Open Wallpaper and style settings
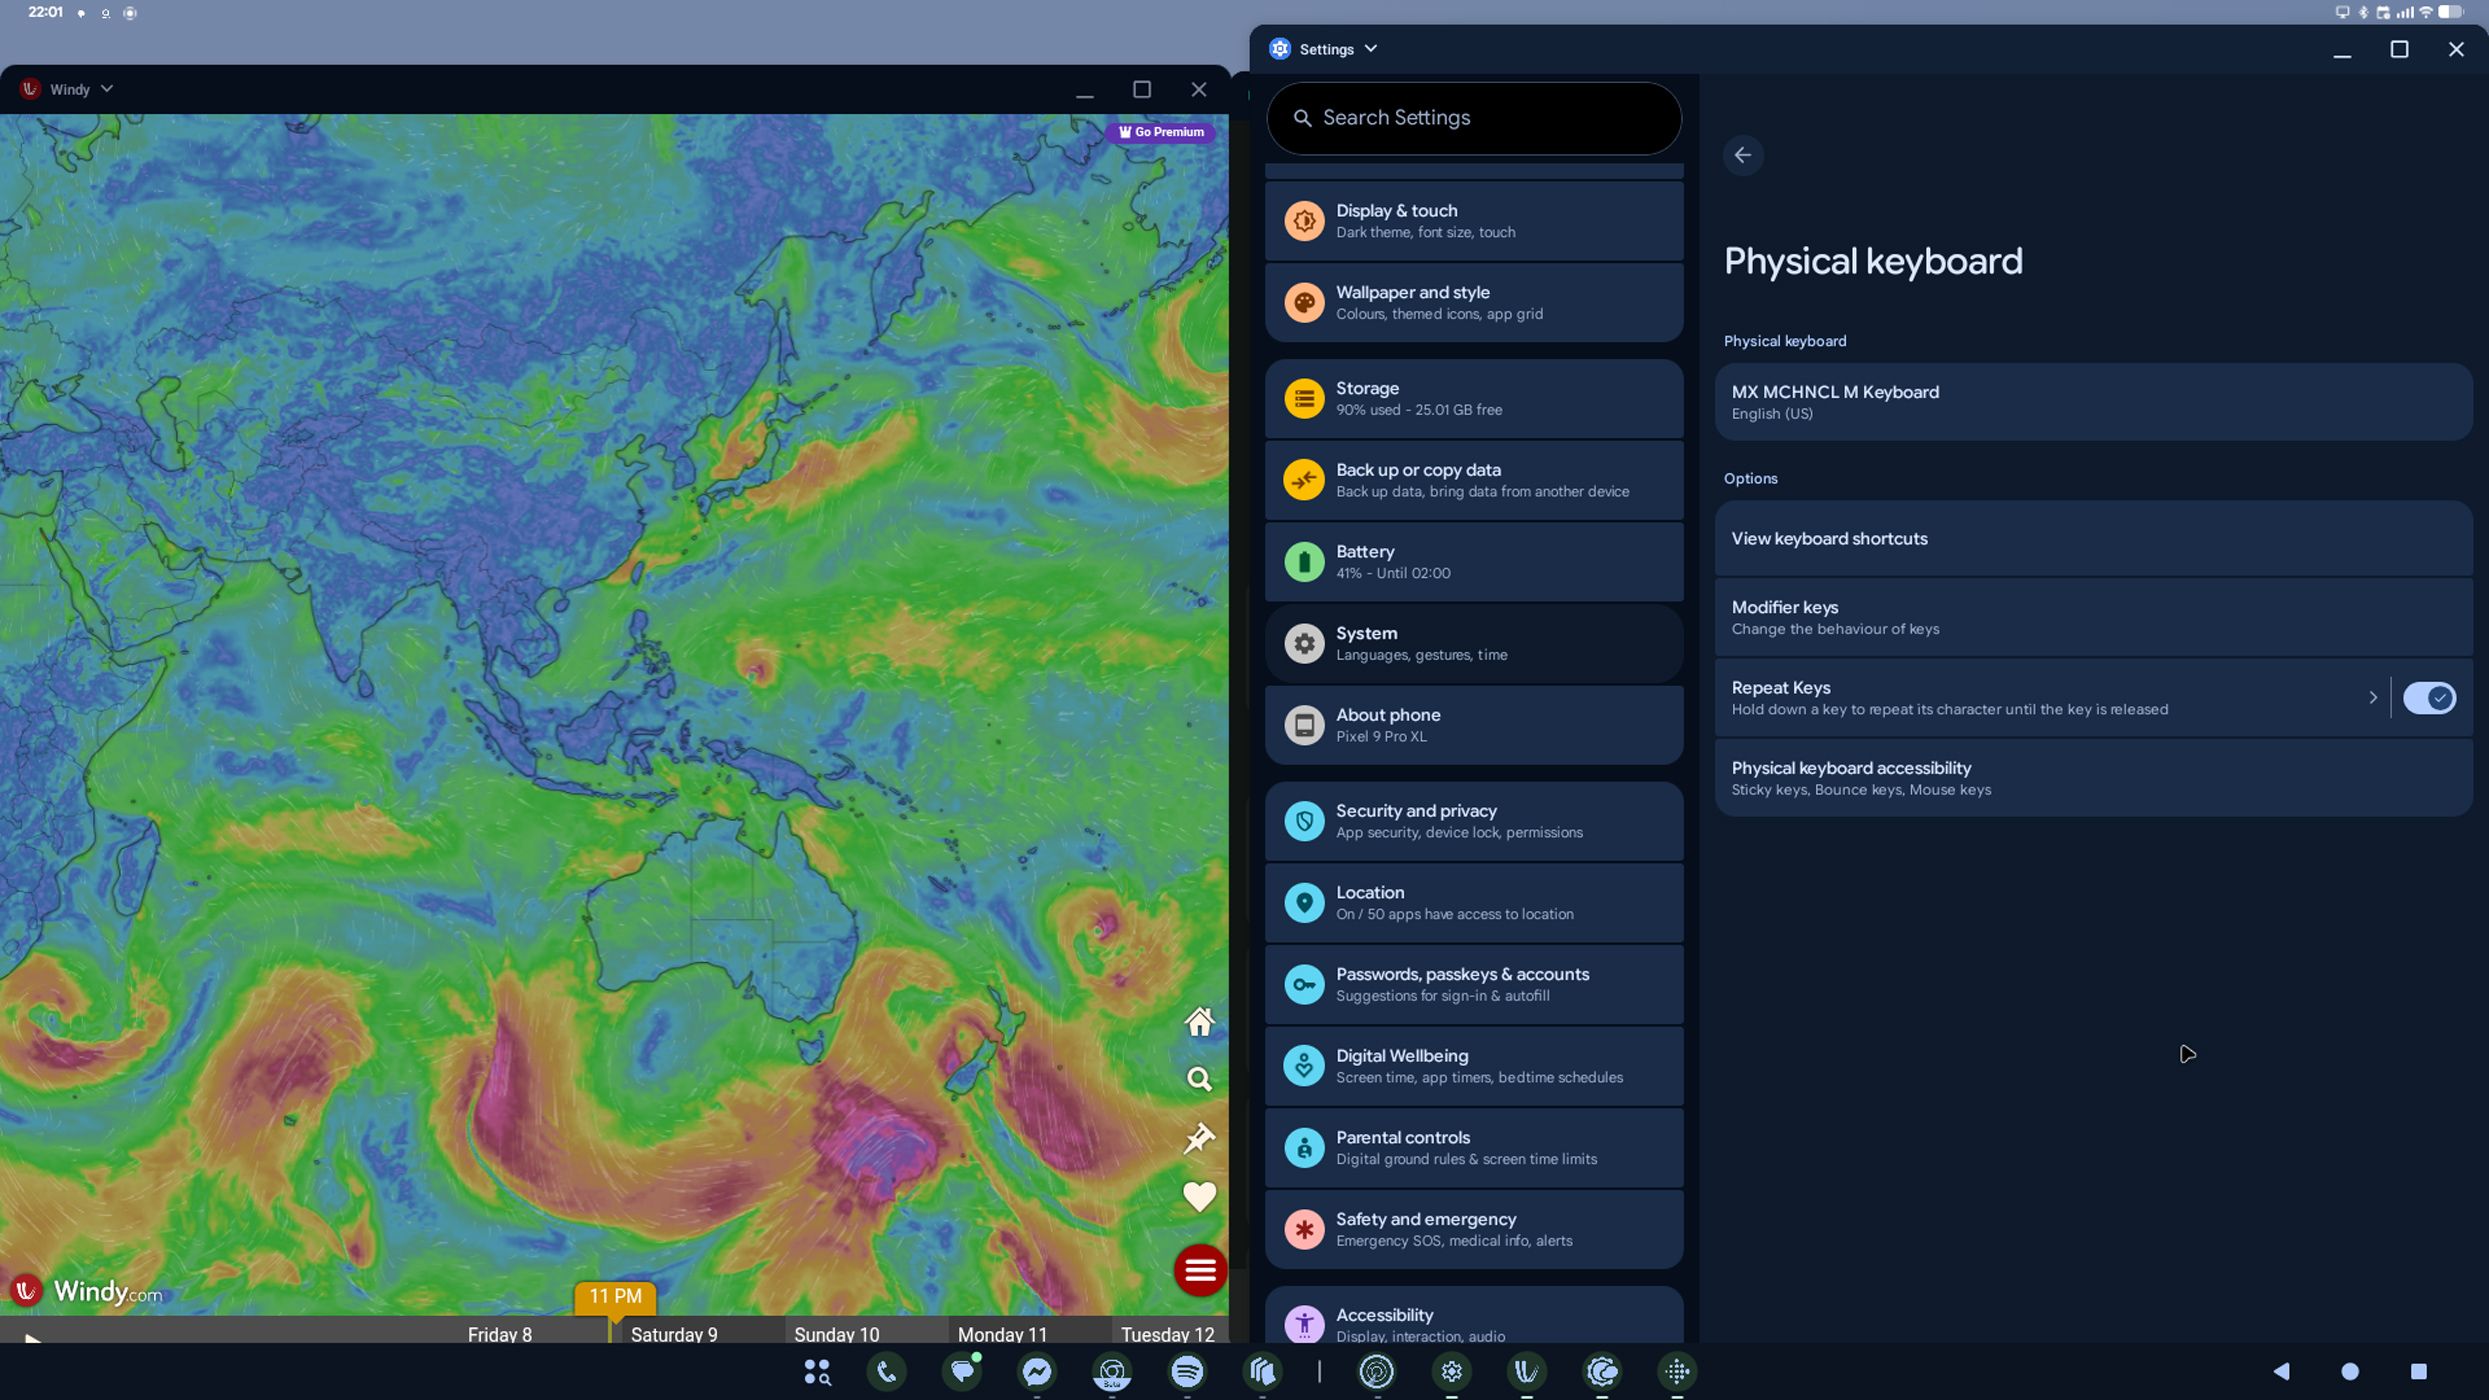 click(x=1474, y=302)
